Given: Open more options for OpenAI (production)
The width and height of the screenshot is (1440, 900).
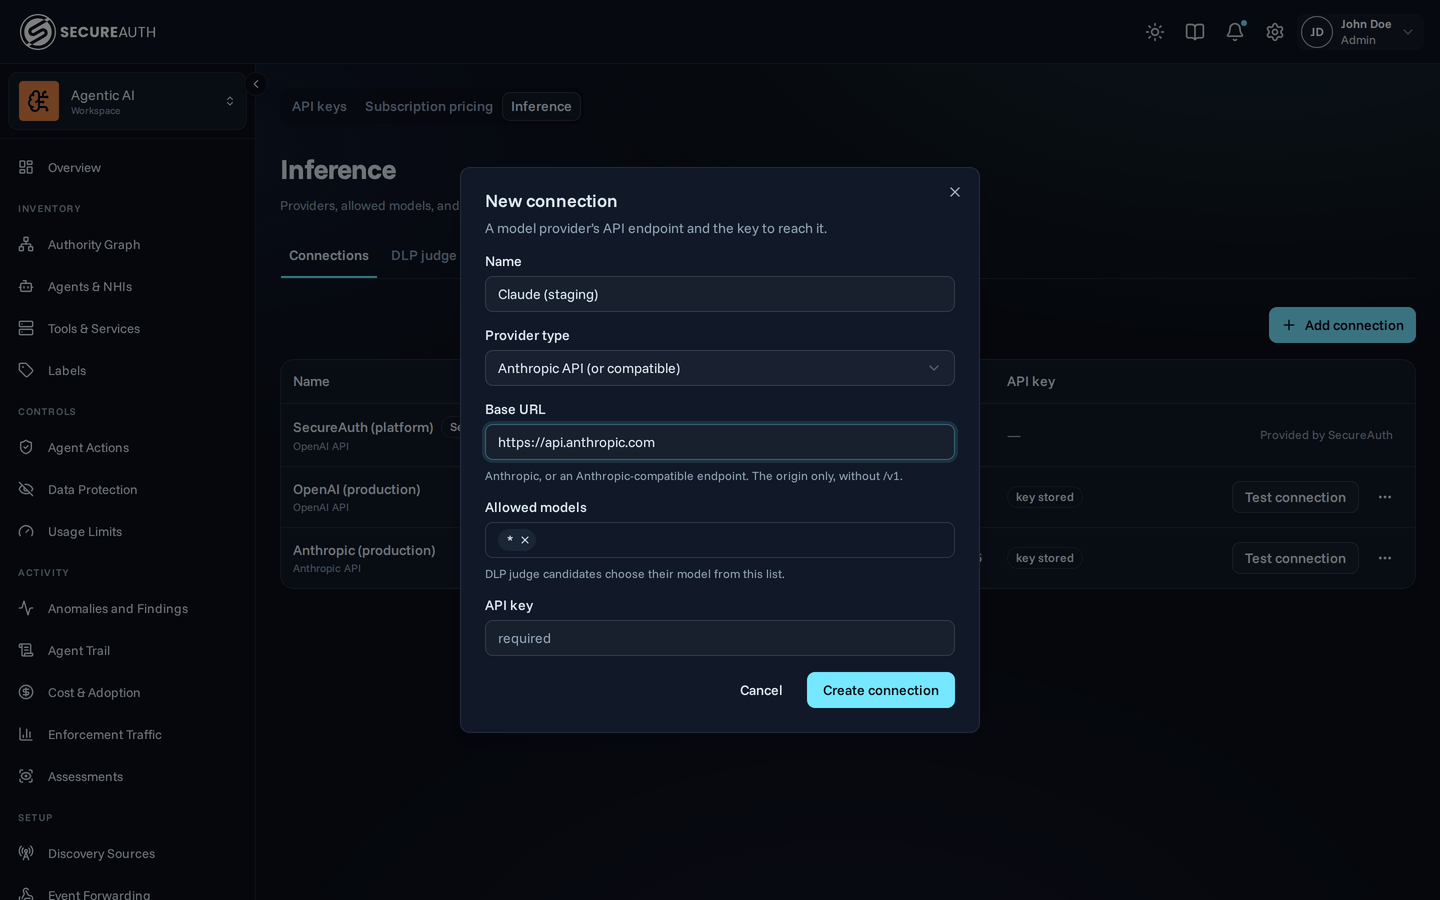Looking at the screenshot, I should tap(1385, 497).
